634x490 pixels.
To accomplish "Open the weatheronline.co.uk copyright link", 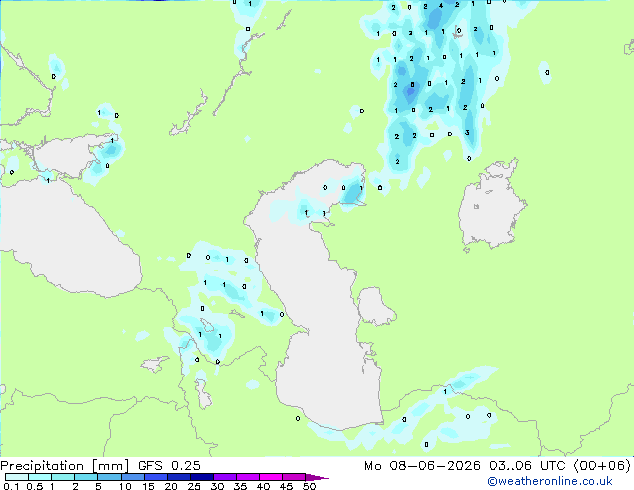I will point(549,481).
